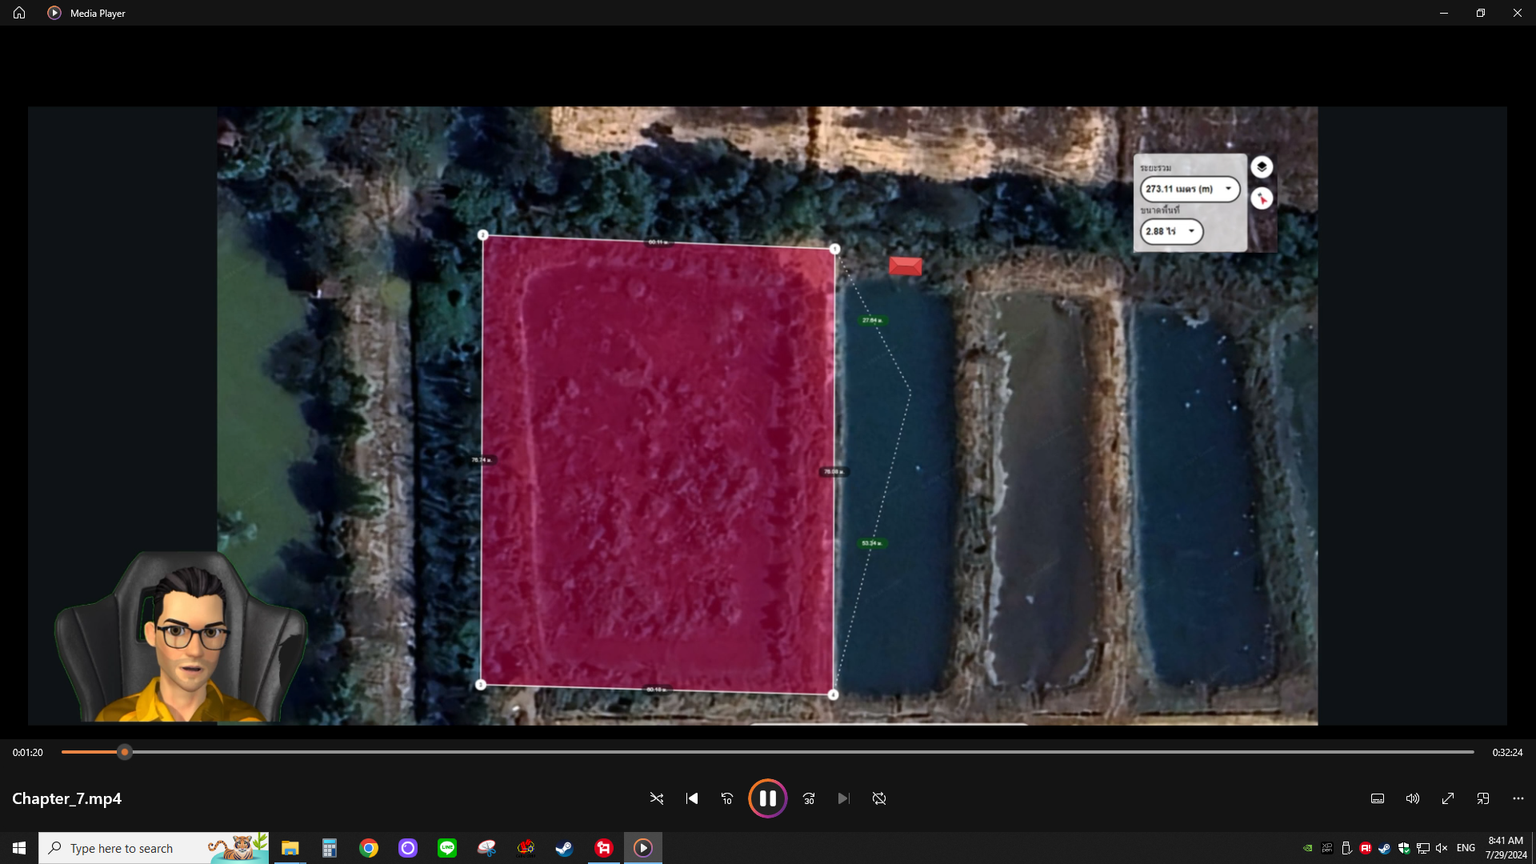Pause the video playback
1536x864 pixels.
[x=767, y=798]
